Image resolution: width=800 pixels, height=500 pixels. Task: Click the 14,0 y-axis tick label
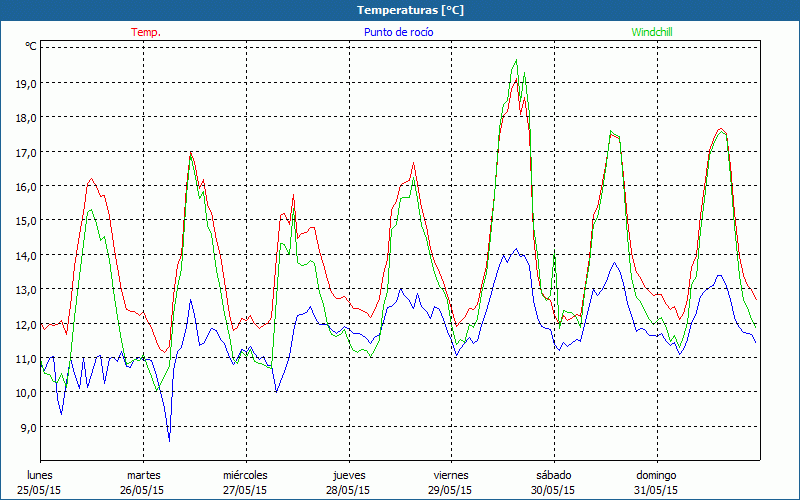(x=24, y=255)
